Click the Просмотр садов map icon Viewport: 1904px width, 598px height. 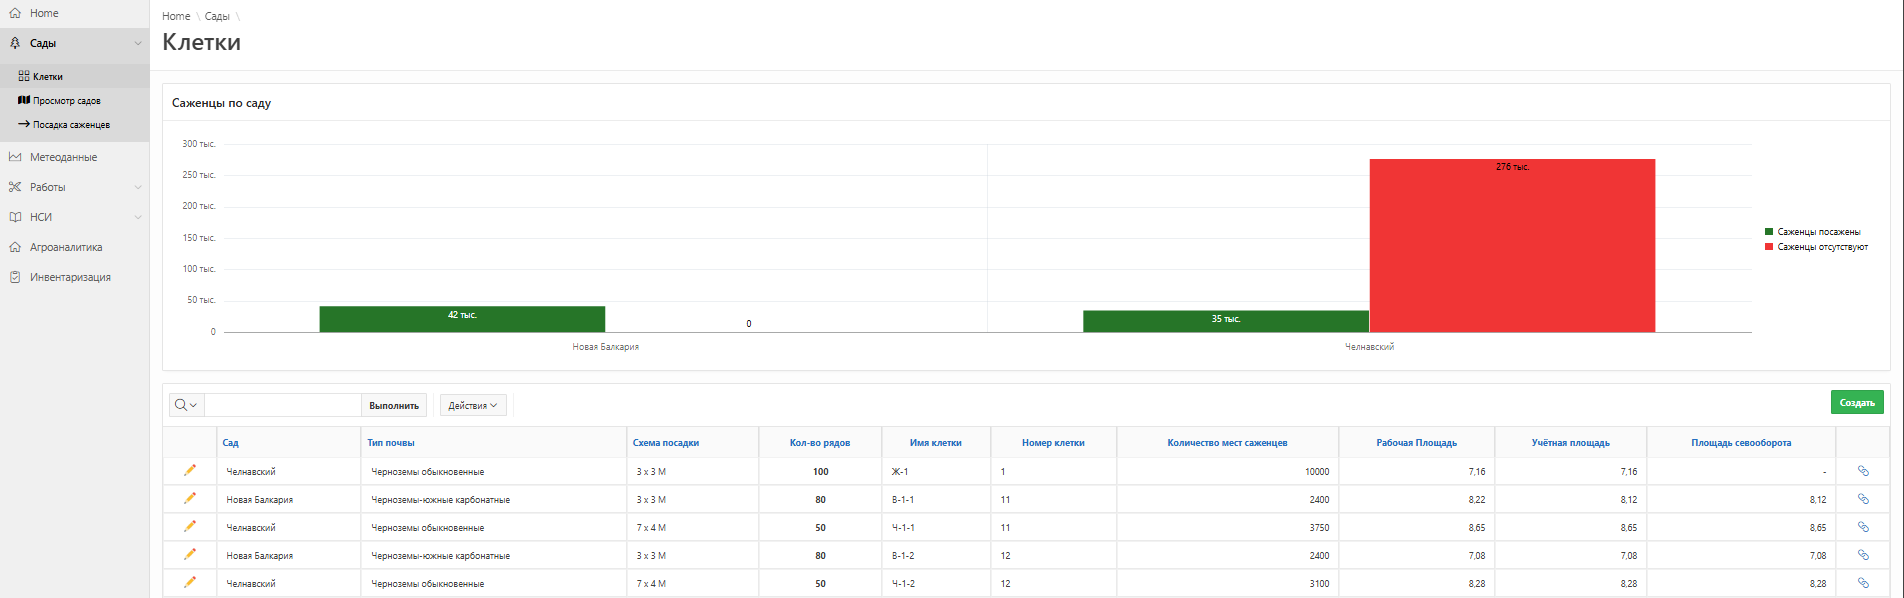tap(24, 100)
